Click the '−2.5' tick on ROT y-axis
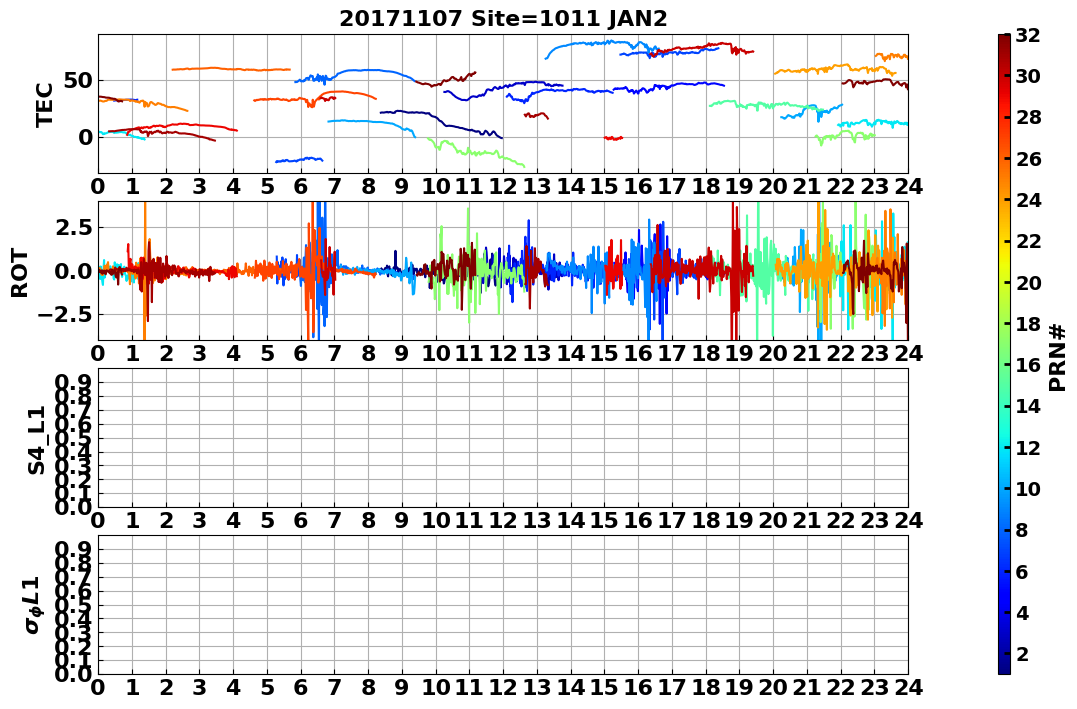The width and height of the screenshot is (1077, 709). pos(65,315)
